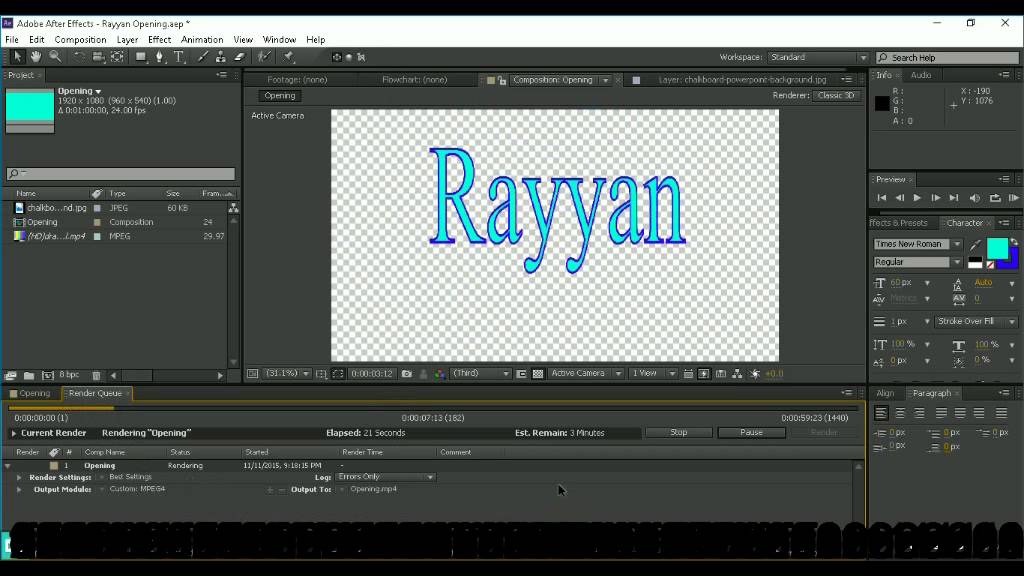Create a new folder in Project panel

[x=29, y=376]
